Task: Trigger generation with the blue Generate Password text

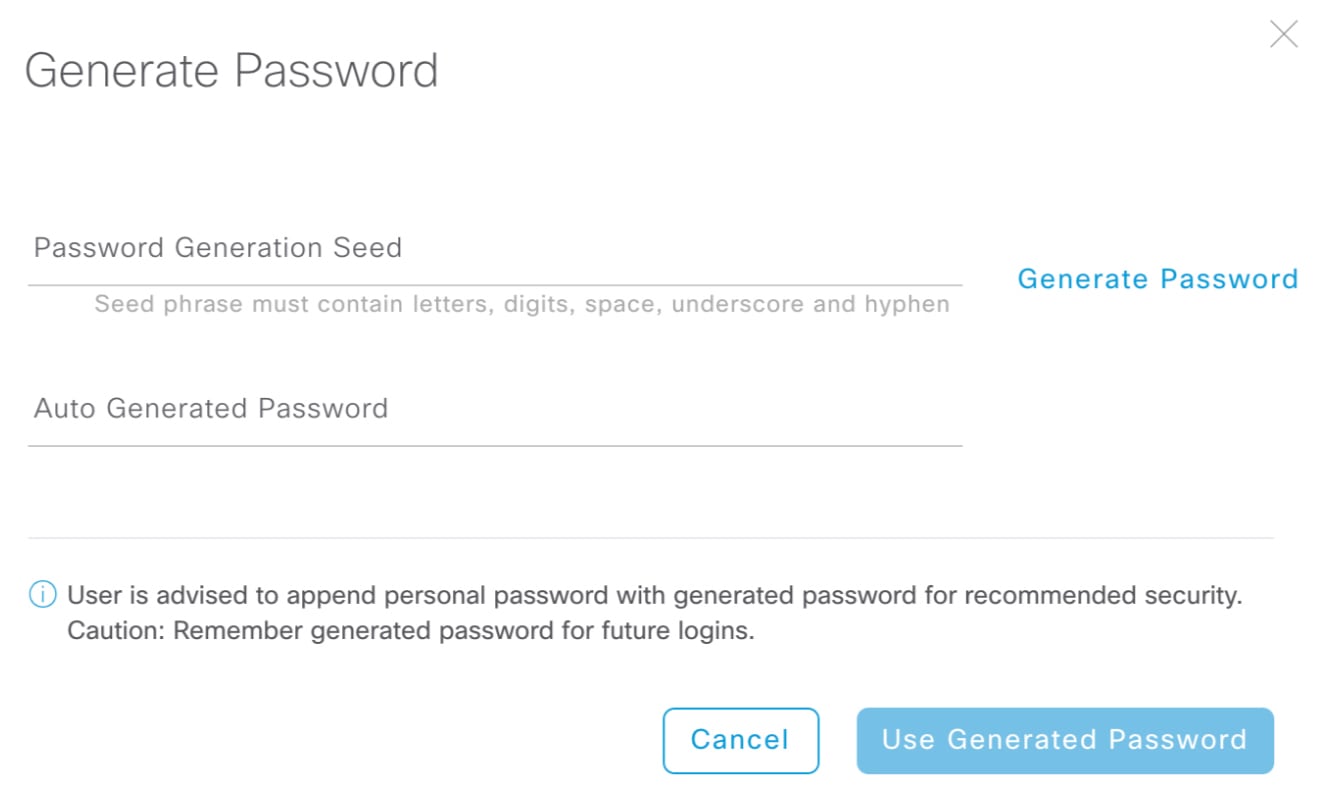Action: click(x=1157, y=279)
